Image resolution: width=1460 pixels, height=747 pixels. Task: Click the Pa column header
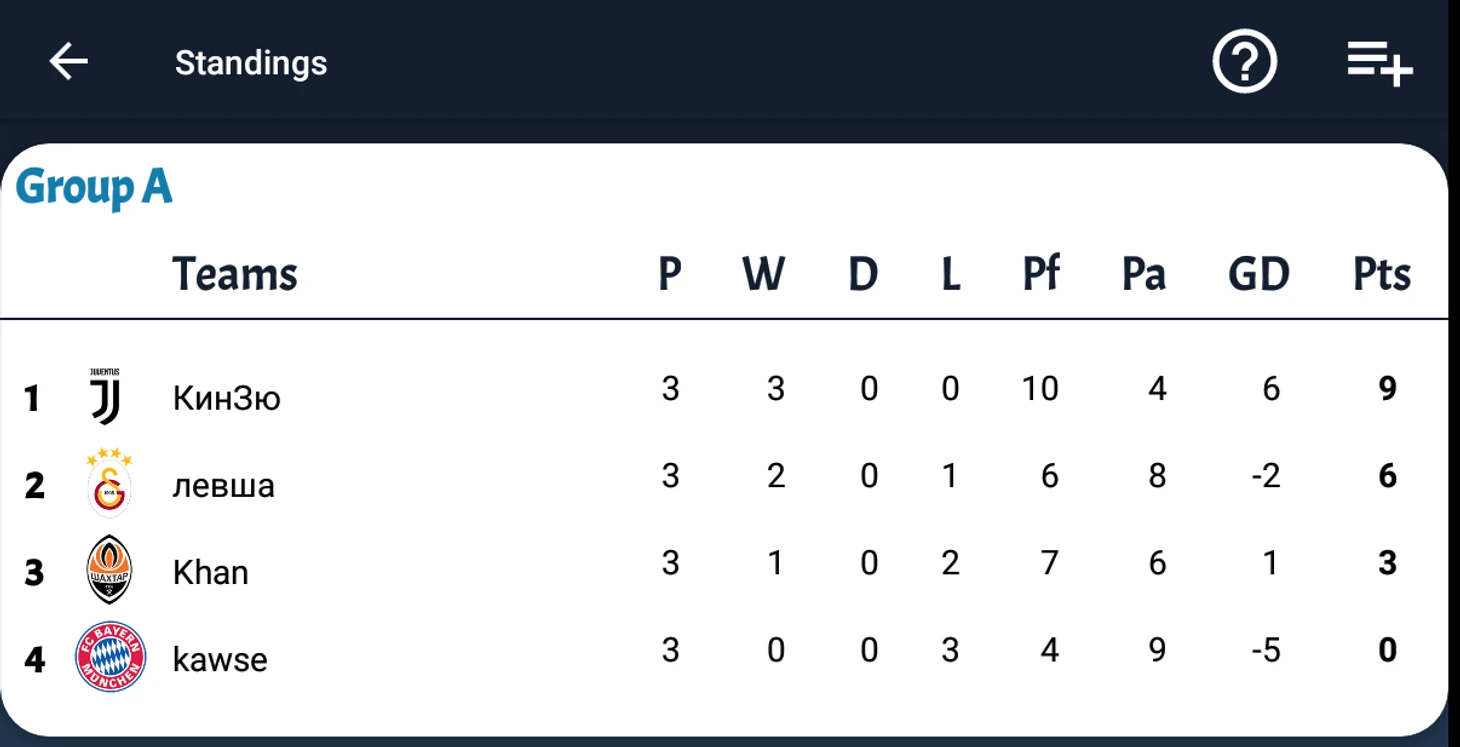[1144, 274]
